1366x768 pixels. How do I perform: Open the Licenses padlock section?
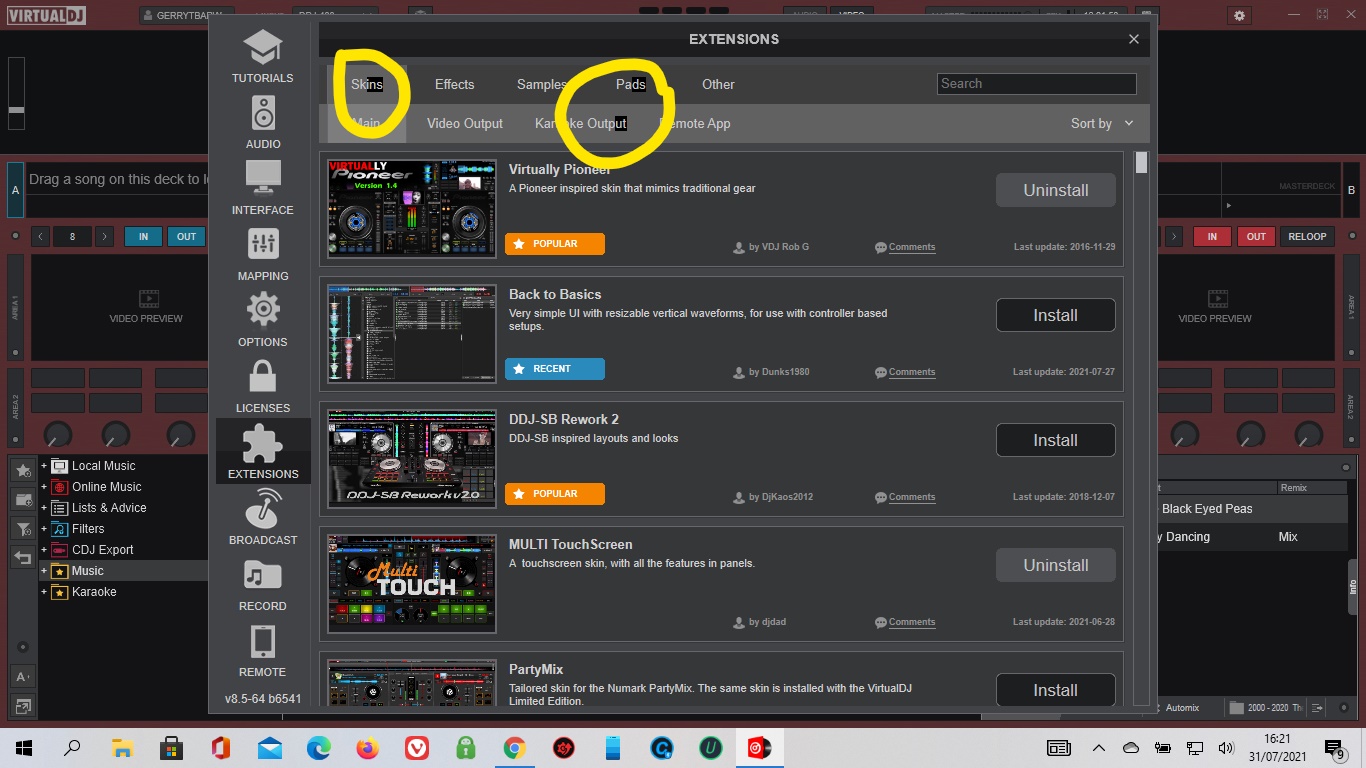[263, 387]
